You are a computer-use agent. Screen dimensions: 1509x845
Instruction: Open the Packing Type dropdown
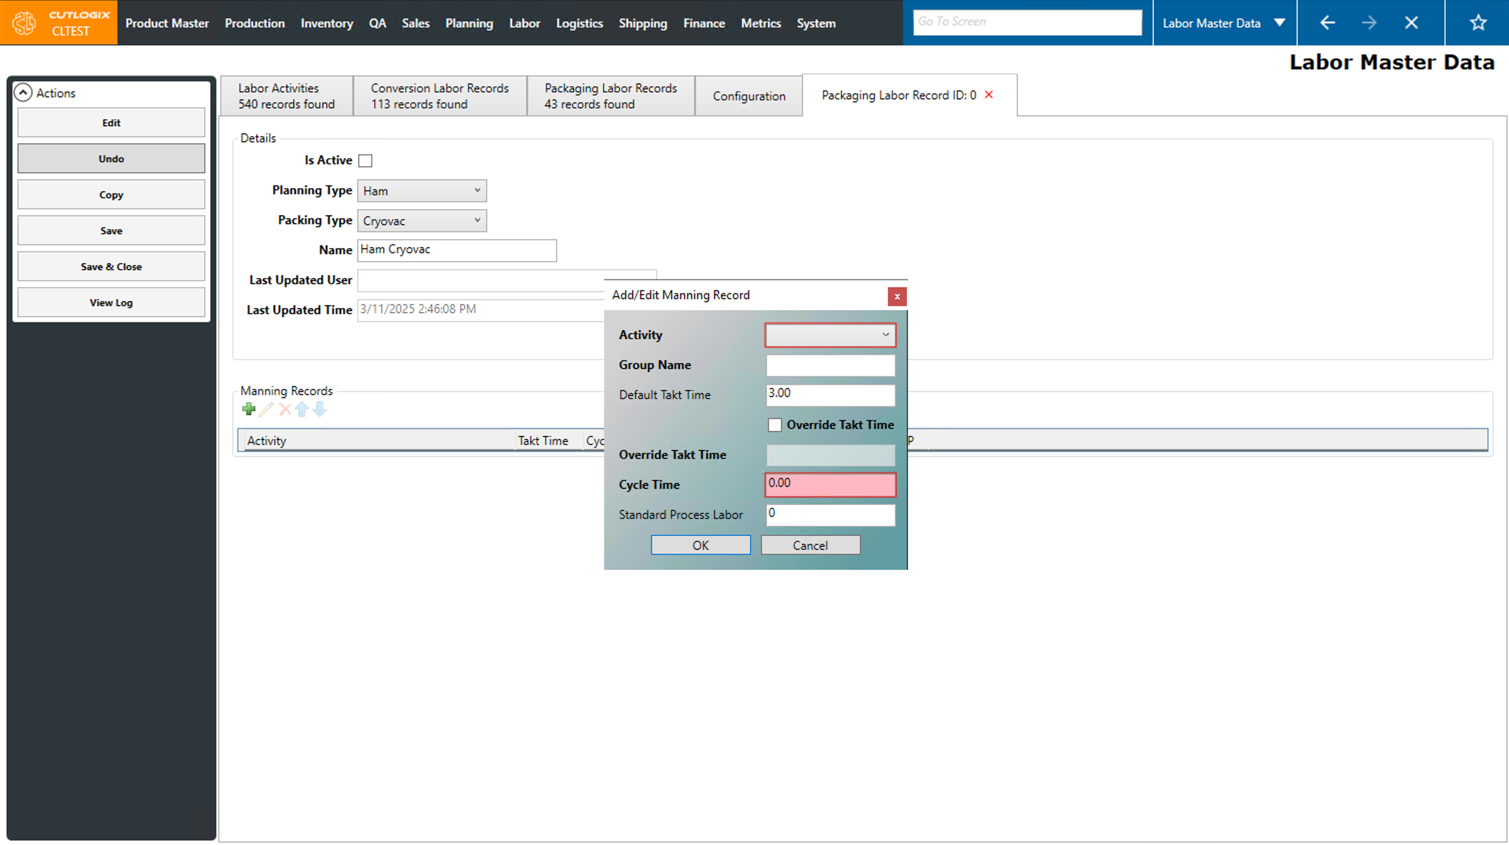click(421, 221)
